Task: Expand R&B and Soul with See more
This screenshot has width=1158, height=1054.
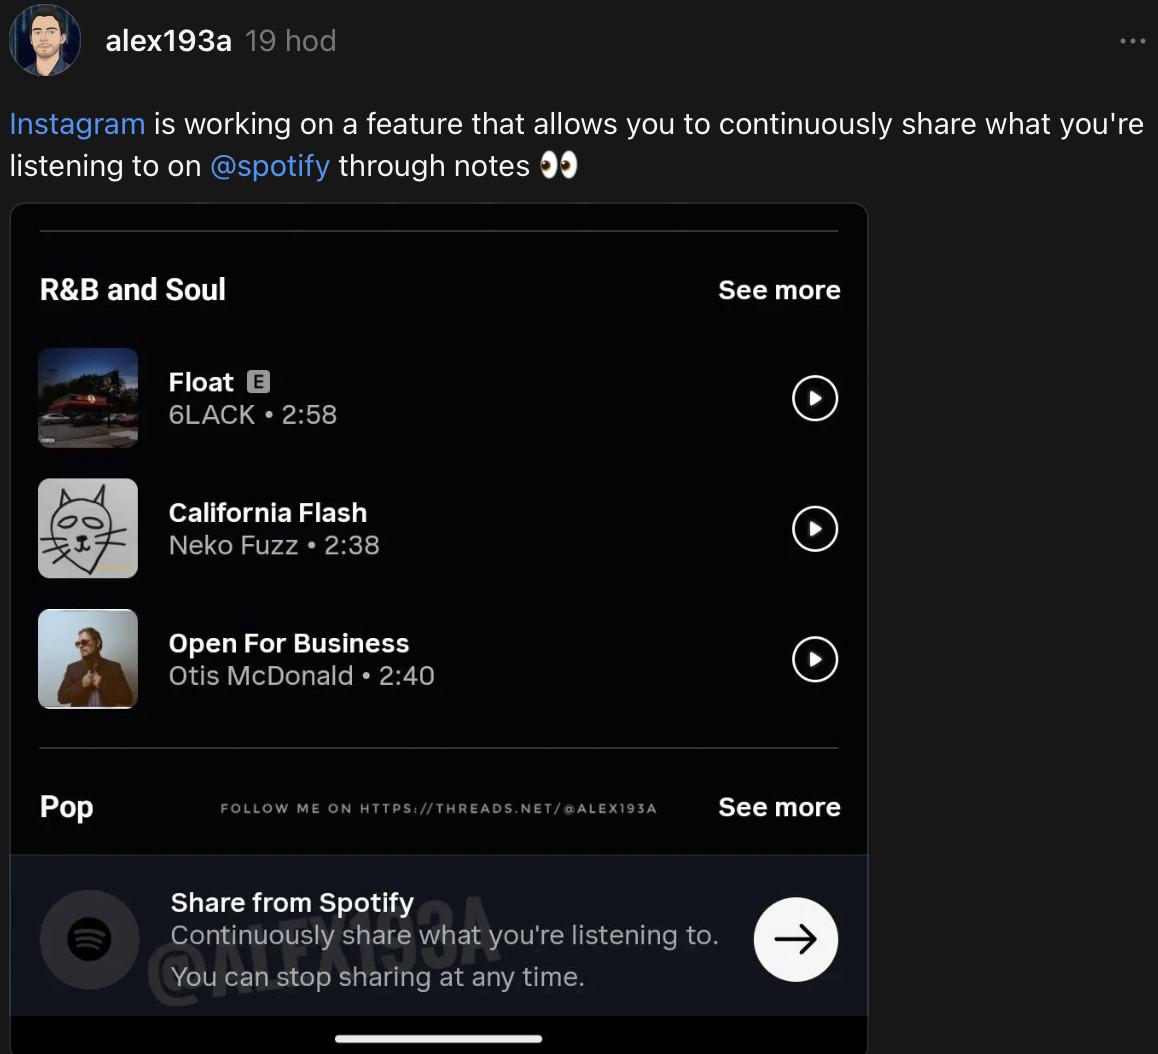Action: 779,290
